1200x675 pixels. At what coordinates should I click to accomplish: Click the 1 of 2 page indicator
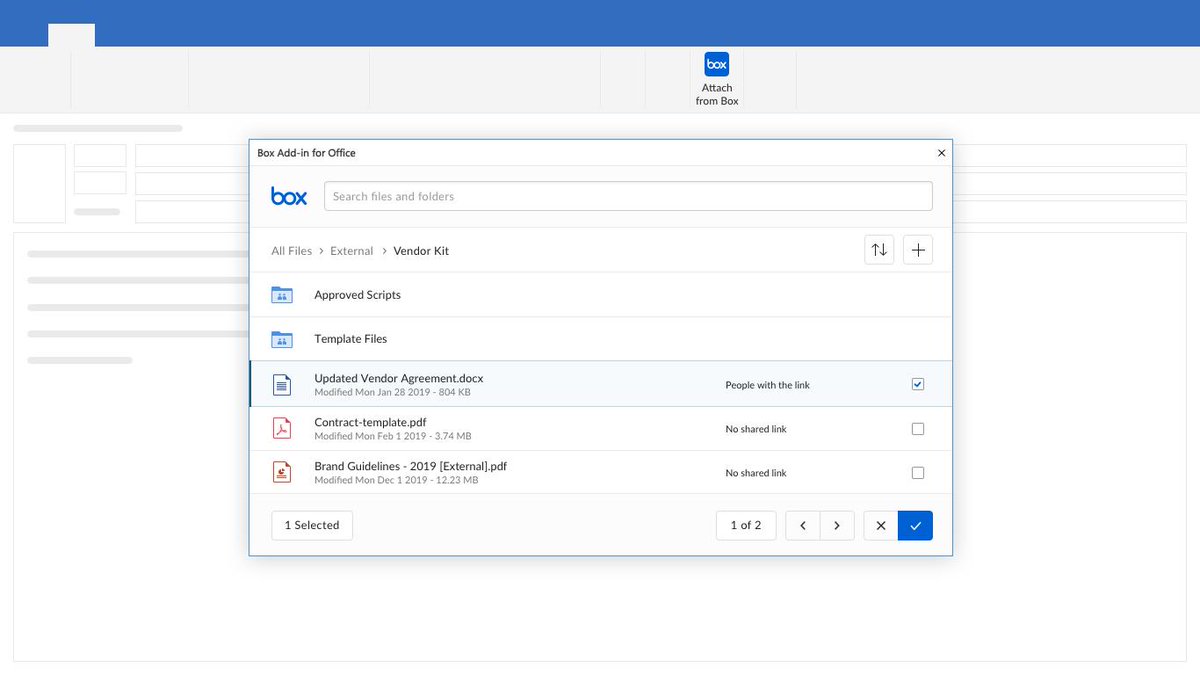tap(746, 525)
